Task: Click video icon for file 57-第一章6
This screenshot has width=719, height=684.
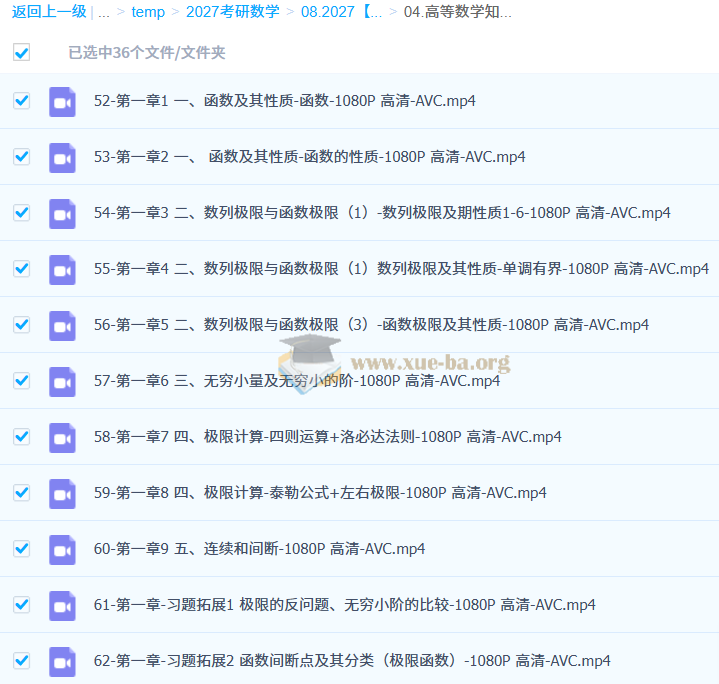Action: [x=62, y=381]
